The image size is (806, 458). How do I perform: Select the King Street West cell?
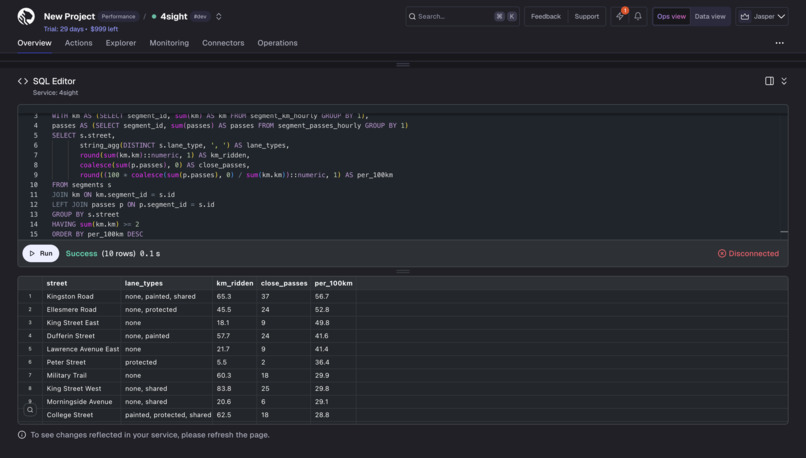click(81, 389)
